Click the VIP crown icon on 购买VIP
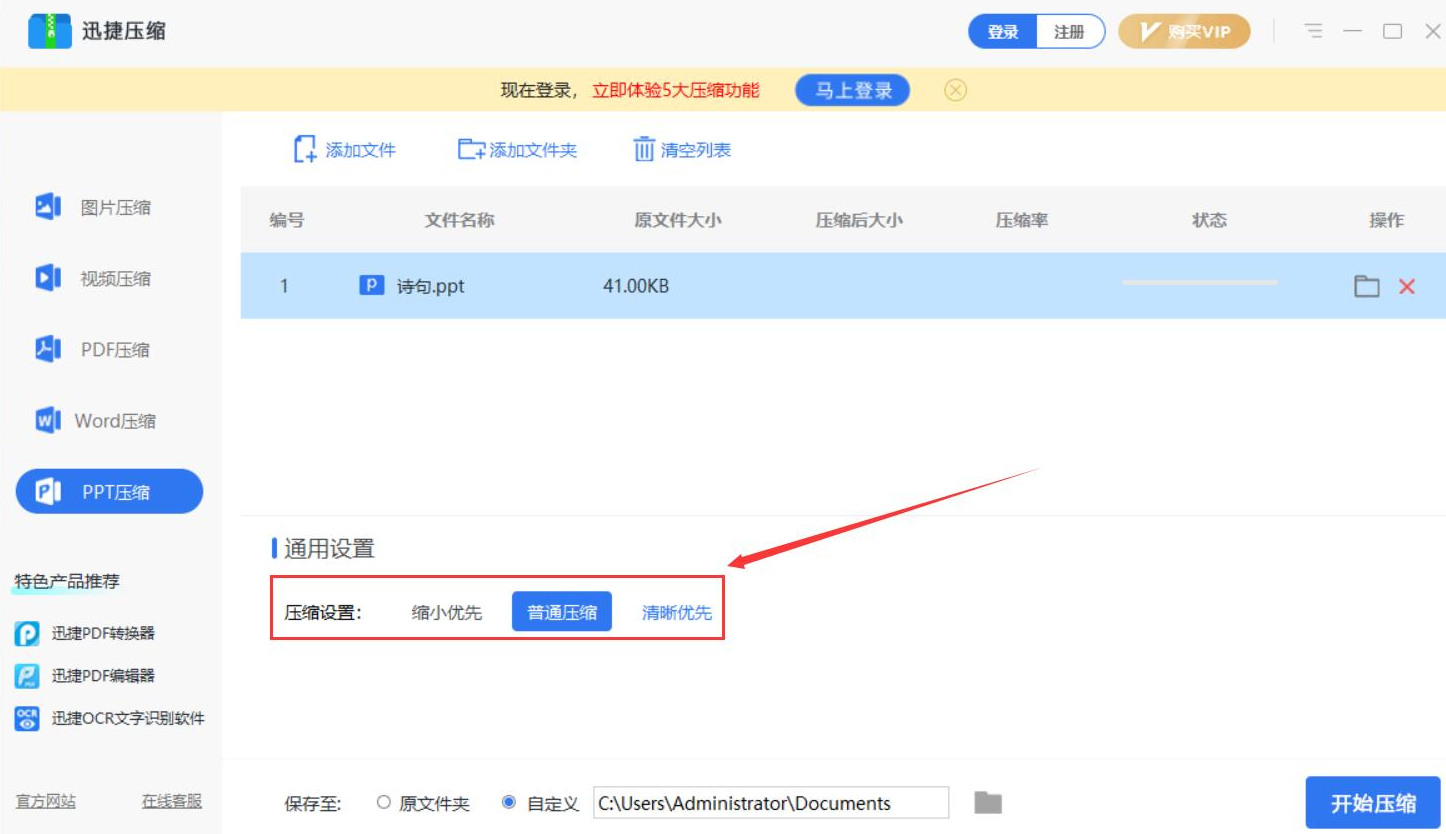 click(x=1148, y=31)
